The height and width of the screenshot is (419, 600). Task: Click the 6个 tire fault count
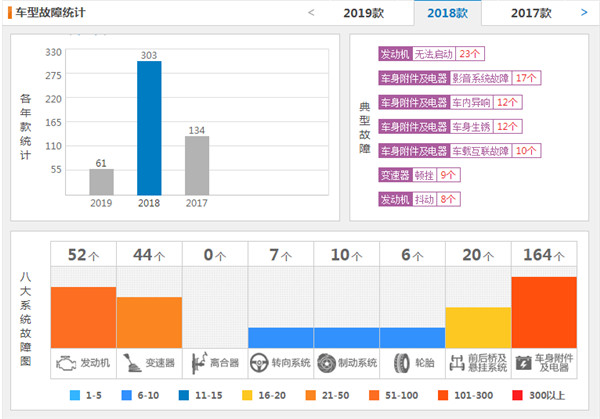[x=412, y=255]
